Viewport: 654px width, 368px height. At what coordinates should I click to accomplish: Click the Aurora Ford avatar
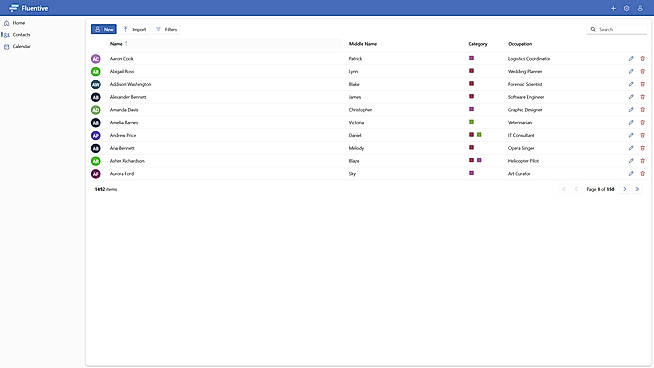tap(96, 174)
